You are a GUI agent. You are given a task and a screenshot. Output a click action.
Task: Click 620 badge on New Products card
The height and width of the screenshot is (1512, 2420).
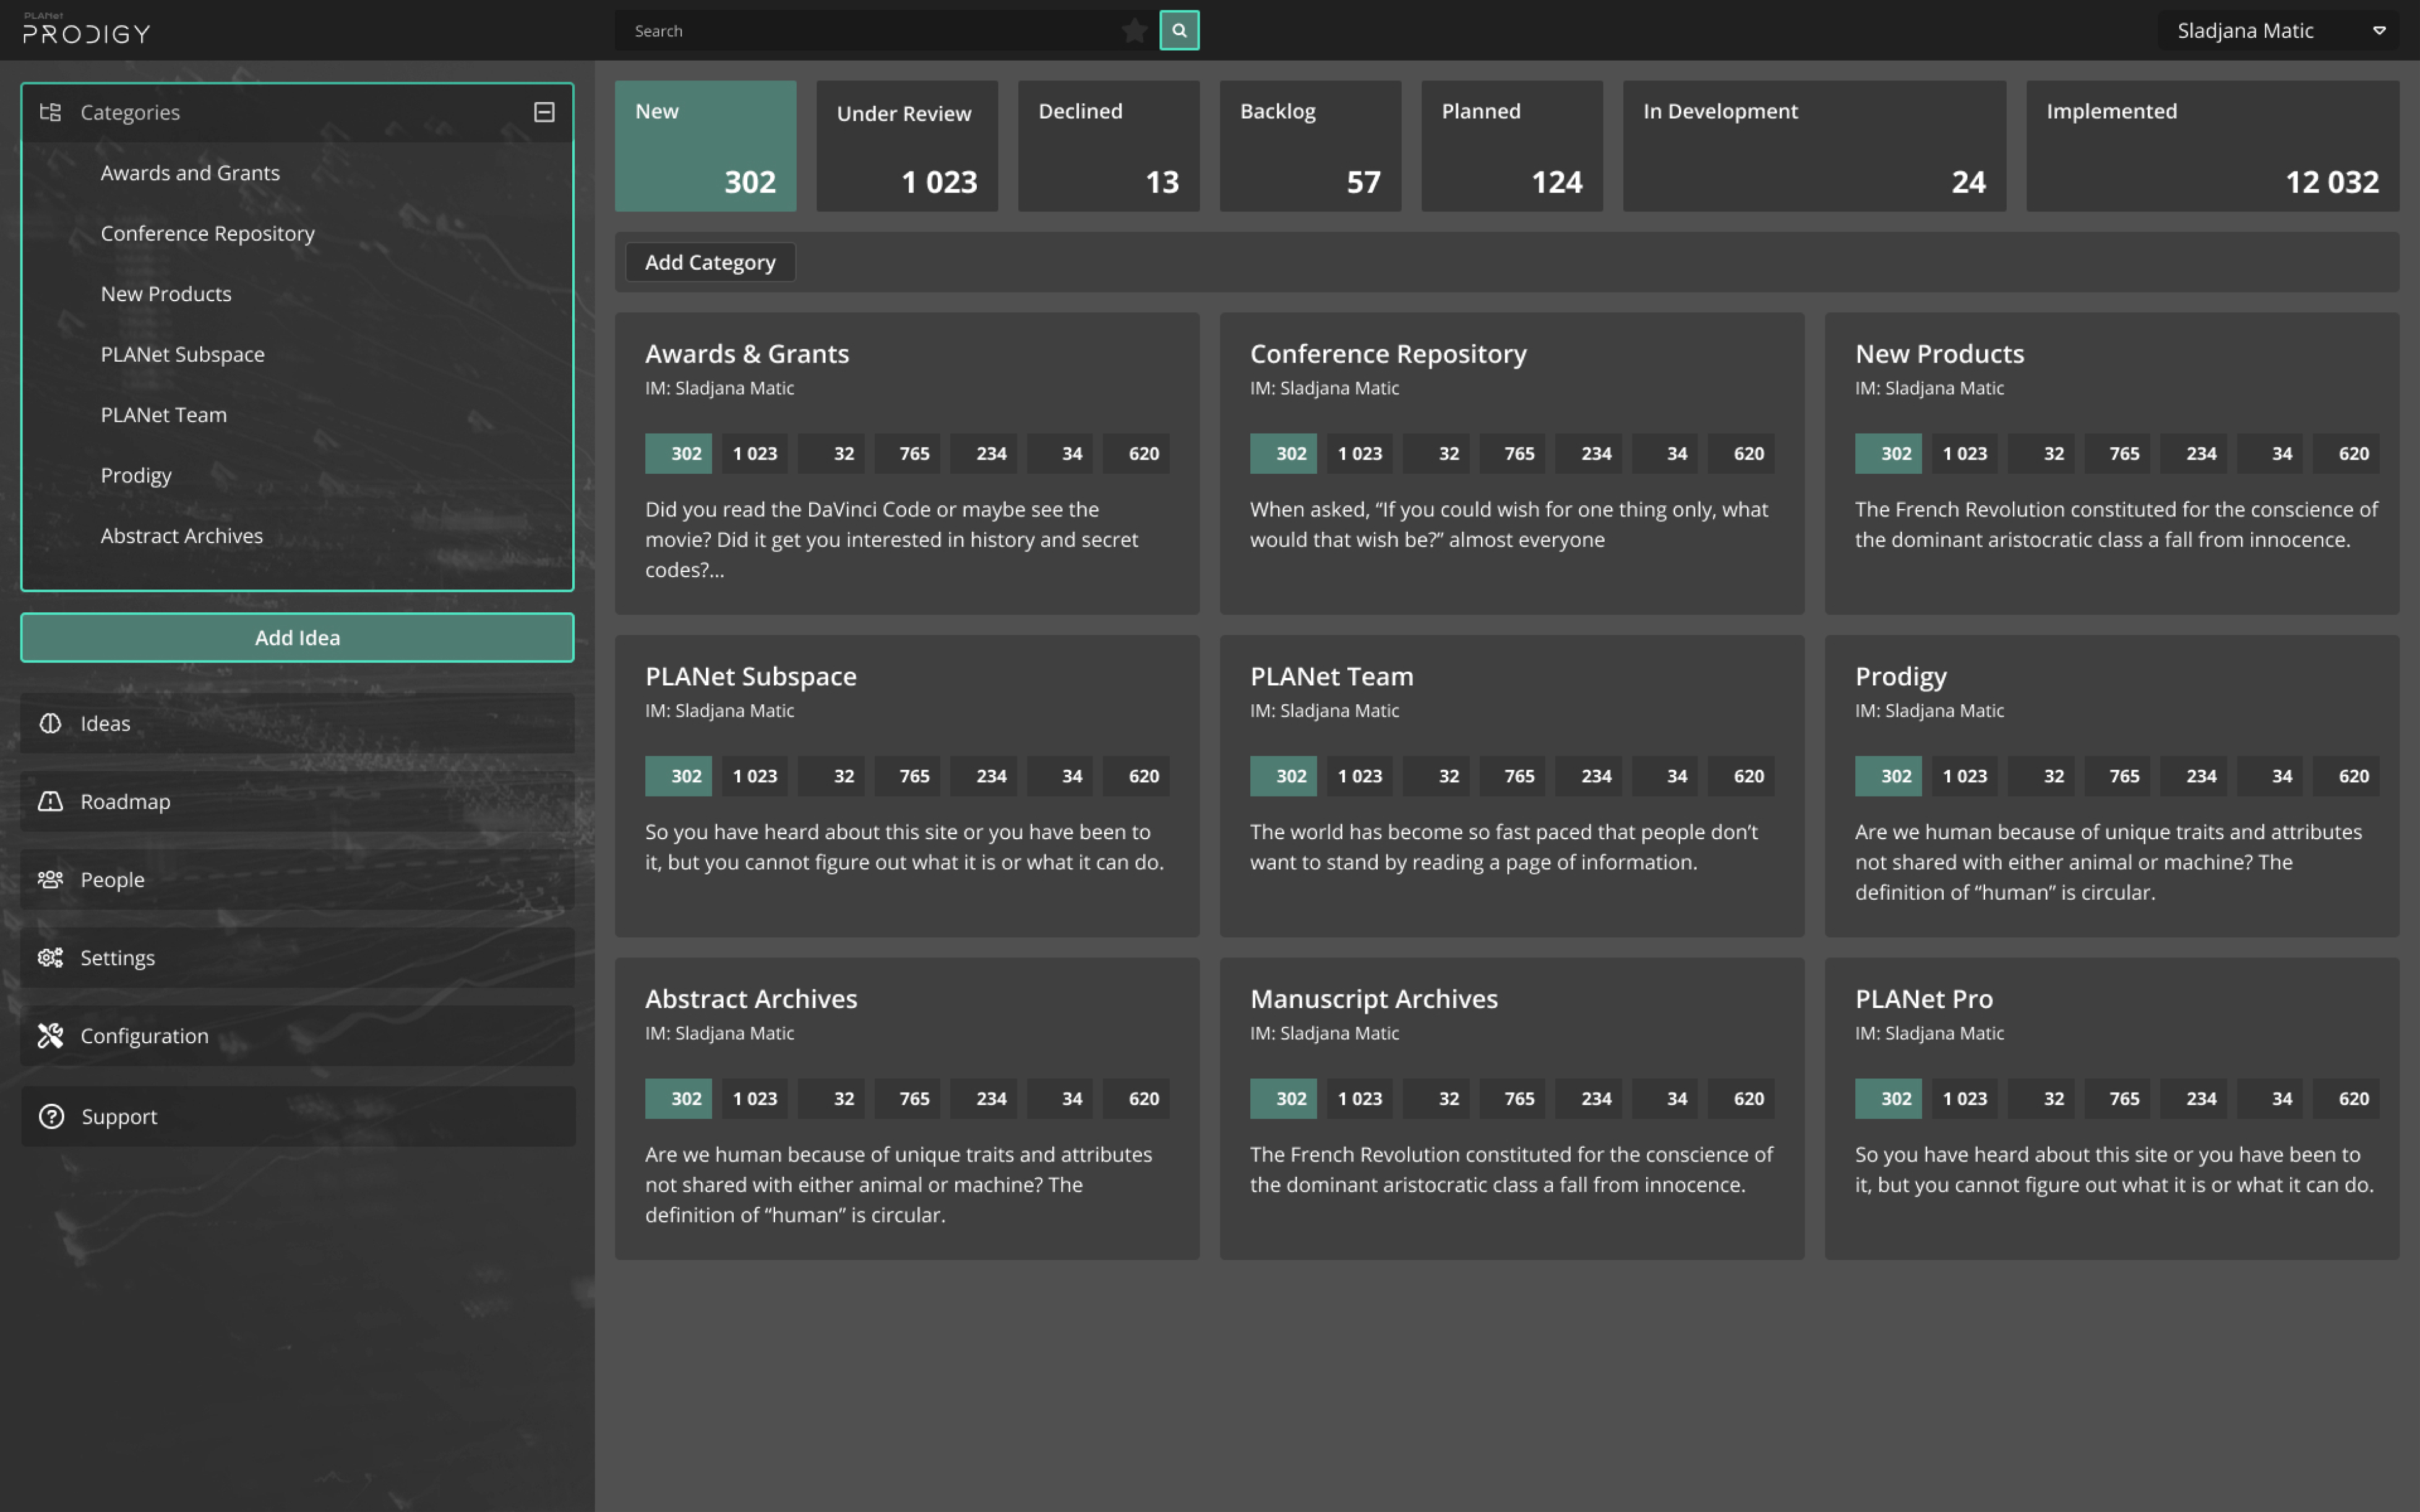tap(2346, 453)
